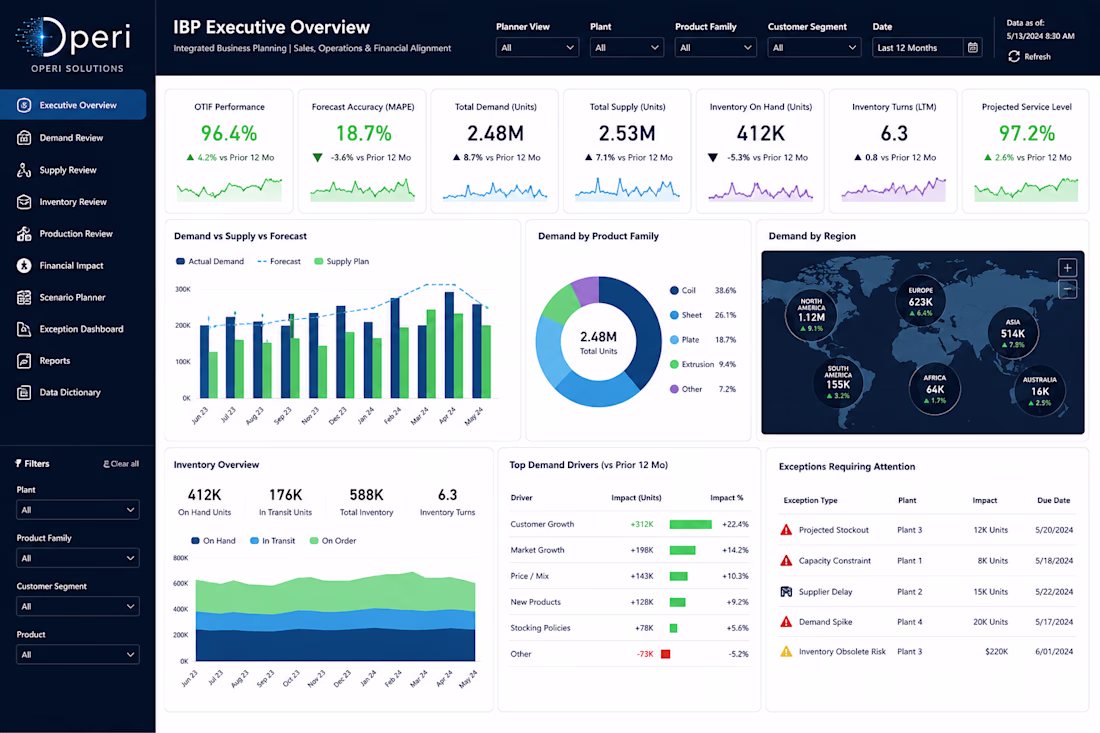The height and width of the screenshot is (733, 1100).
Task: Open the Demand Review sidebar icon
Action: pyautogui.click(x=24, y=137)
